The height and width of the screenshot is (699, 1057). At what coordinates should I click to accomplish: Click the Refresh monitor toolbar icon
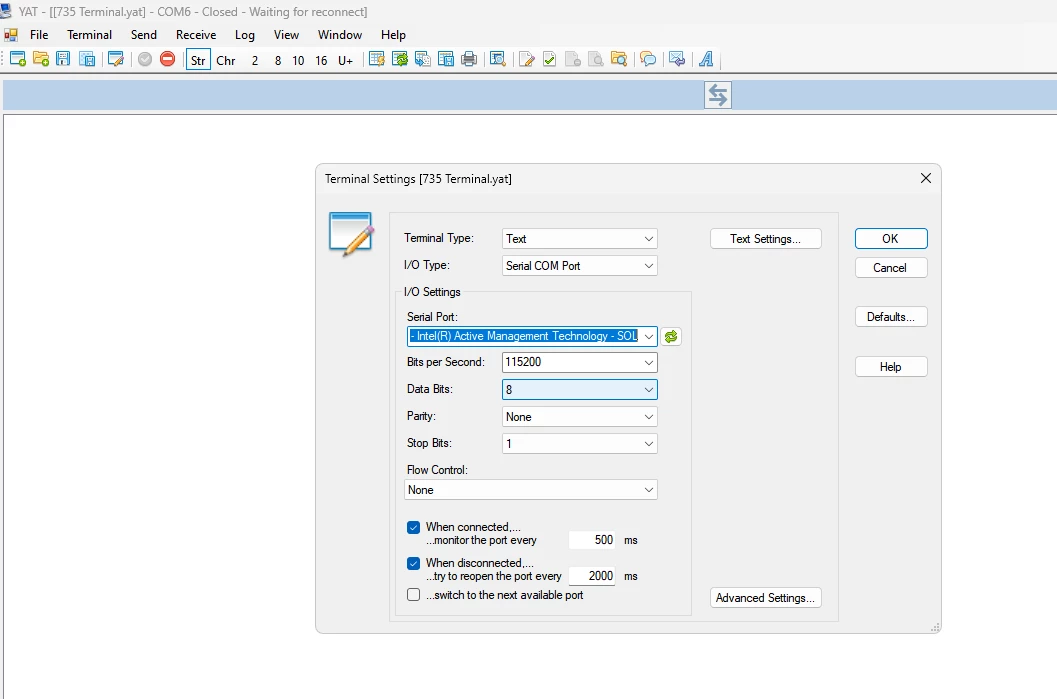click(x=400, y=59)
